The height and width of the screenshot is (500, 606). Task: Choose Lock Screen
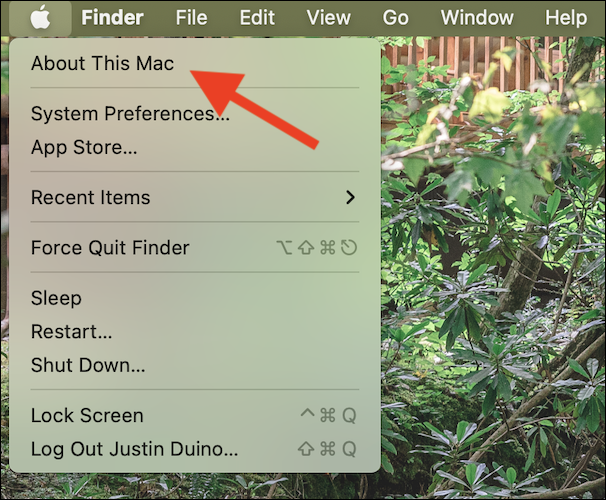[87, 415]
